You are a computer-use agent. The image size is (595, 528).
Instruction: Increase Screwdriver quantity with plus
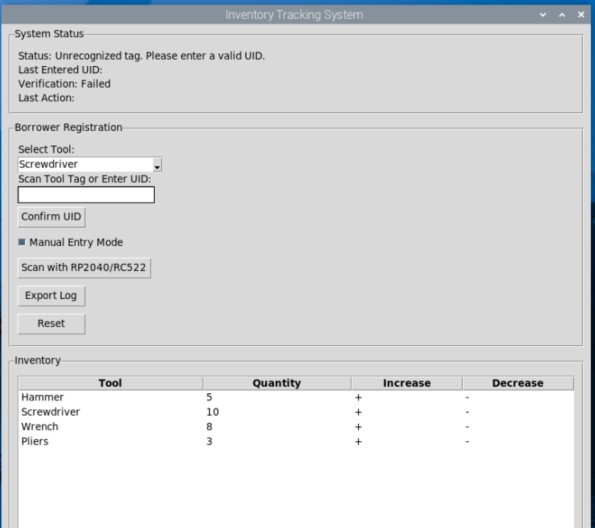tap(358, 412)
